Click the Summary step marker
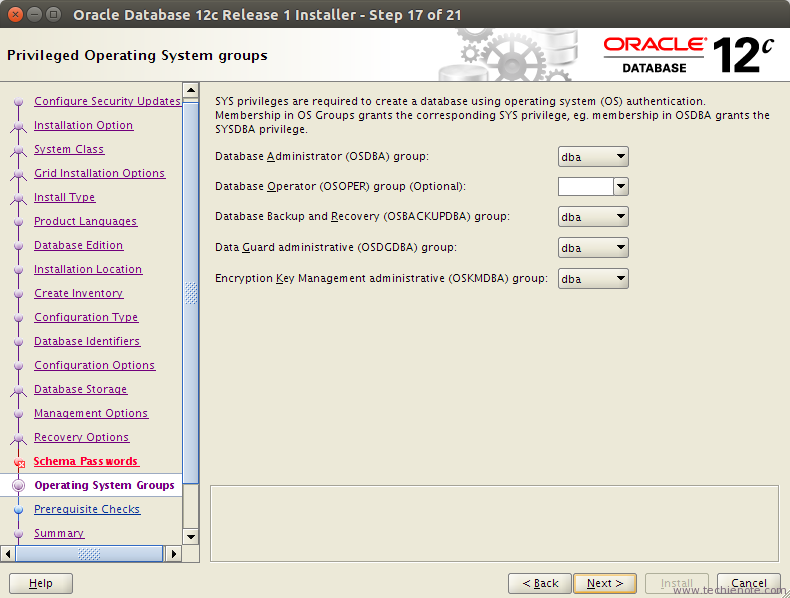This screenshot has width=790, height=598. pos(19,534)
